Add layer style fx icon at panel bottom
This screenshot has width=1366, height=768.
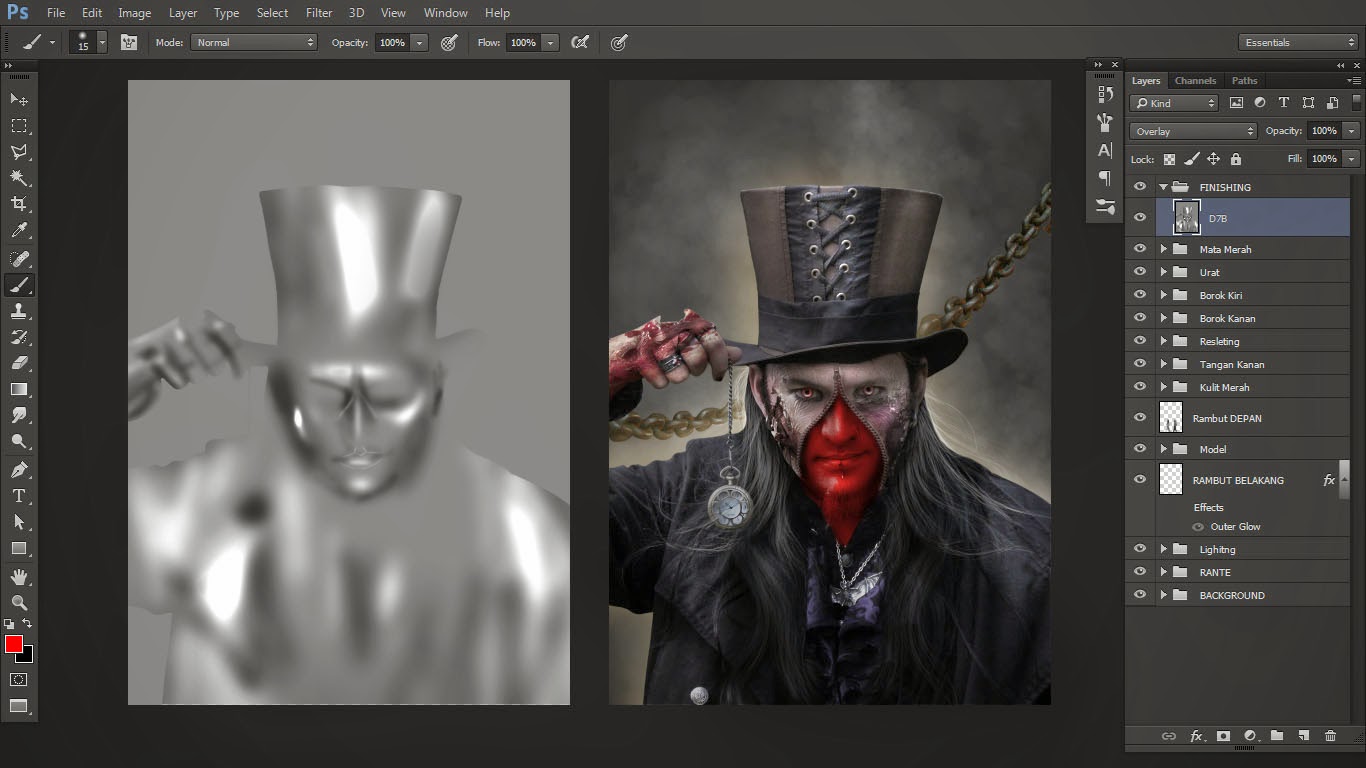pyautogui.click(x=1196, y=736)
